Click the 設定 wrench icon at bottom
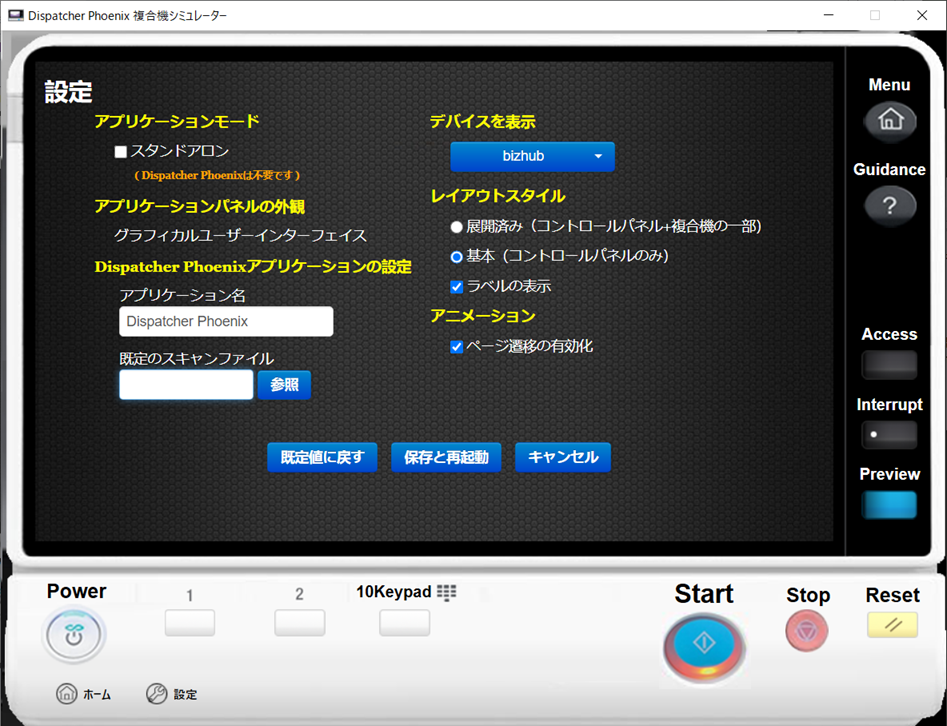947x726 pixels. 156,694
